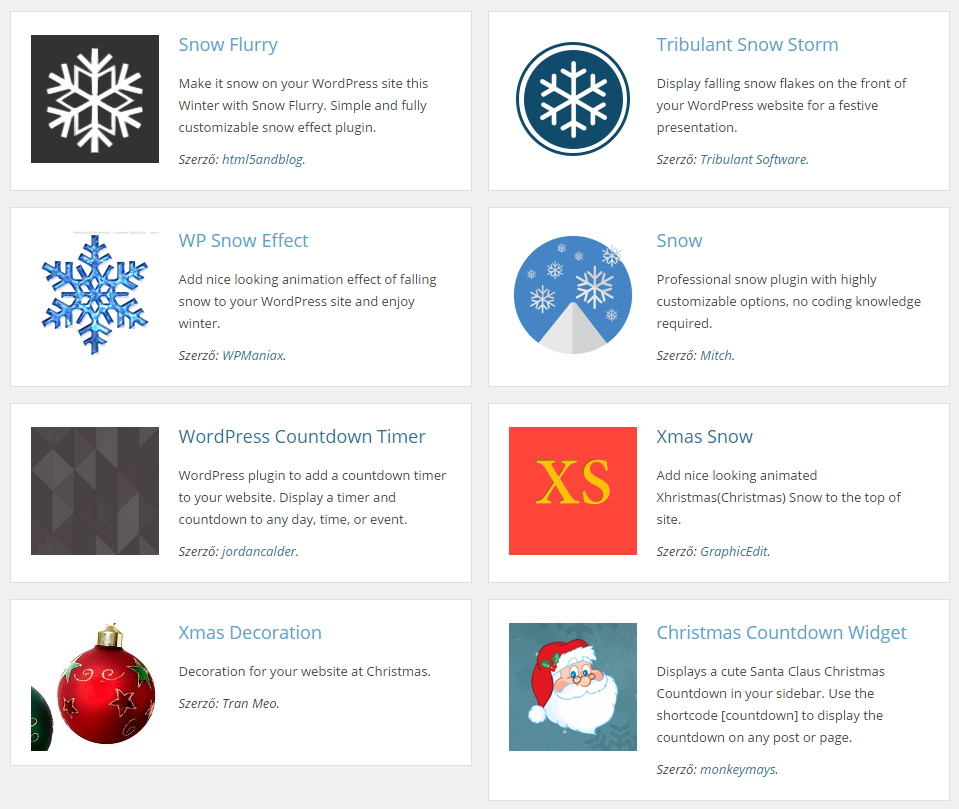Open the Xmas Decoration title link
The width and height of the screenshot is (959, 809).
(x=250, y=633)
